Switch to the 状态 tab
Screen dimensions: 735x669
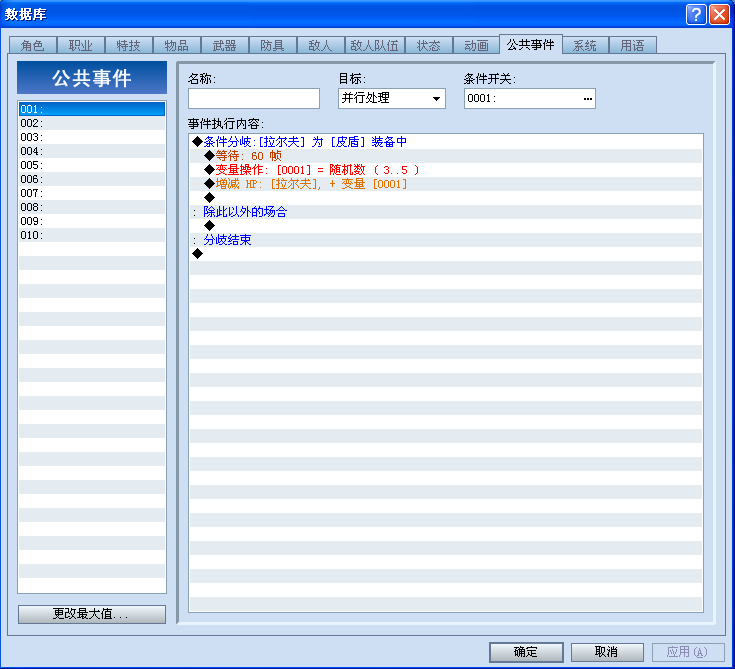[429, 45]
